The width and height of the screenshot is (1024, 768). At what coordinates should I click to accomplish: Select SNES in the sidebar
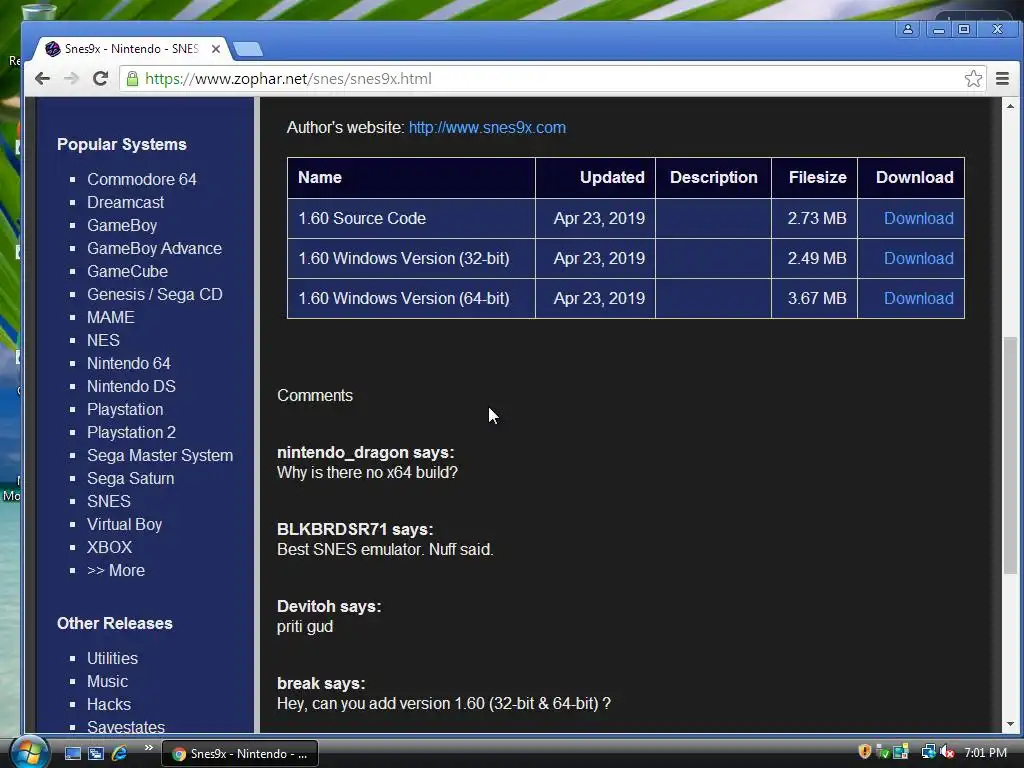[108, 501]
